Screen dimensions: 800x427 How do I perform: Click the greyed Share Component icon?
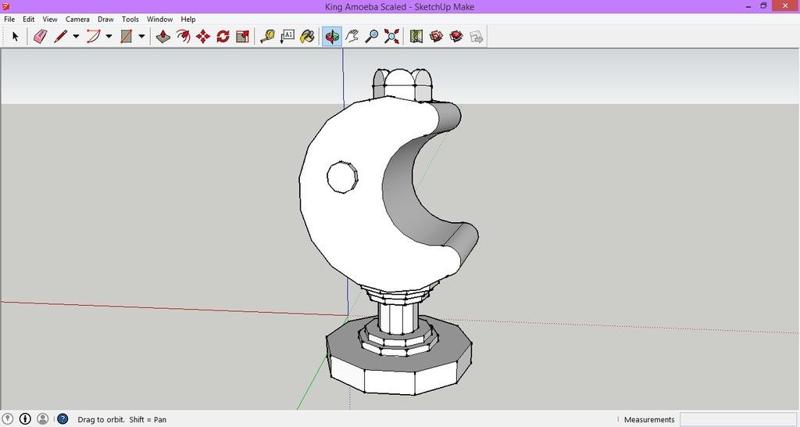[476, 36]
